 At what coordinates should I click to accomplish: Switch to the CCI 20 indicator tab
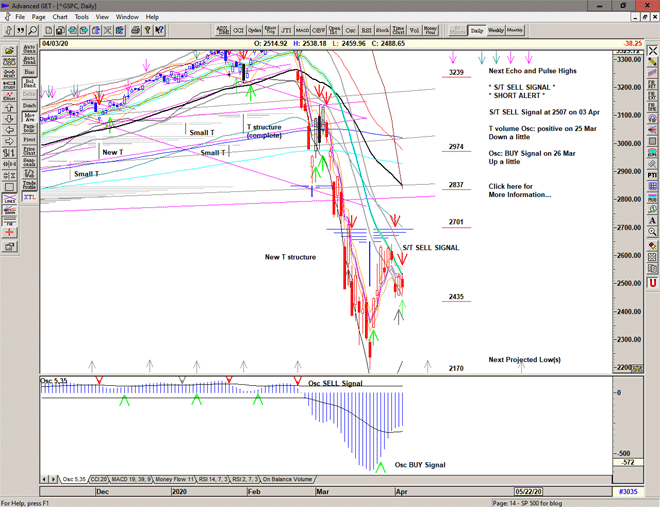(99, 479)
